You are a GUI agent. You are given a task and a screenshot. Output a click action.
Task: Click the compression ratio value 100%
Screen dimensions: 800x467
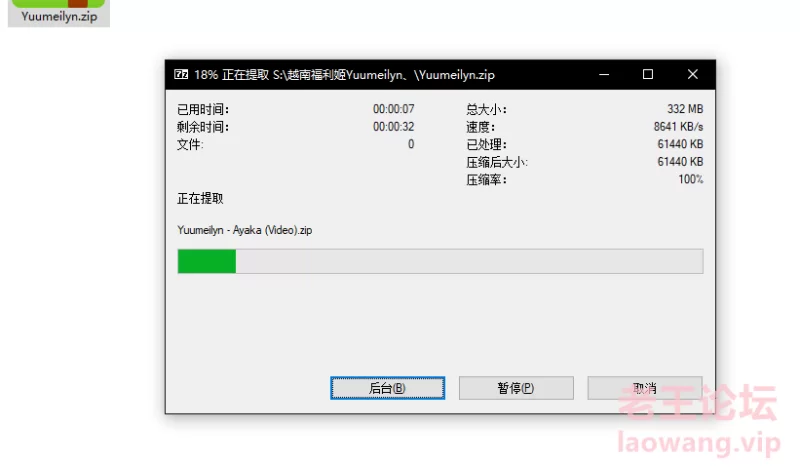[691, 179]
